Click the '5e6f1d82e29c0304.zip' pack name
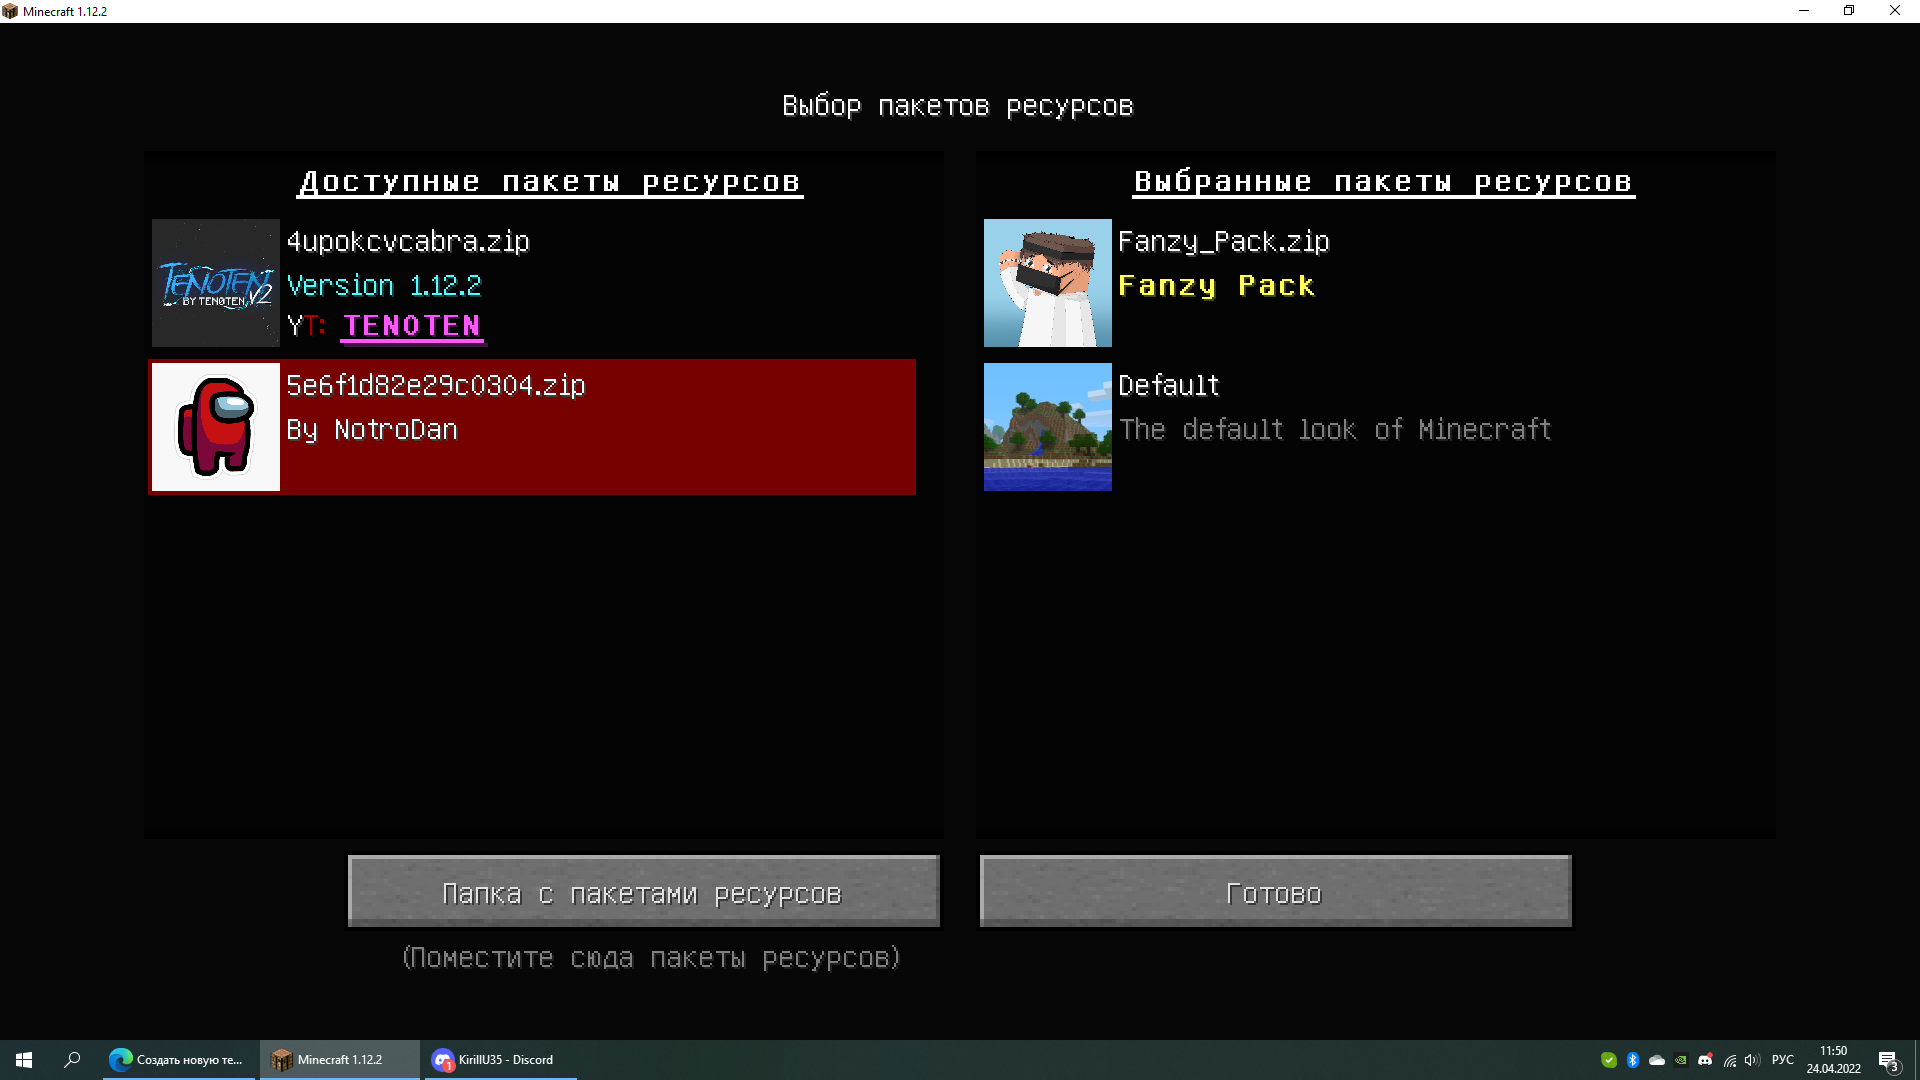 point(436,386)
